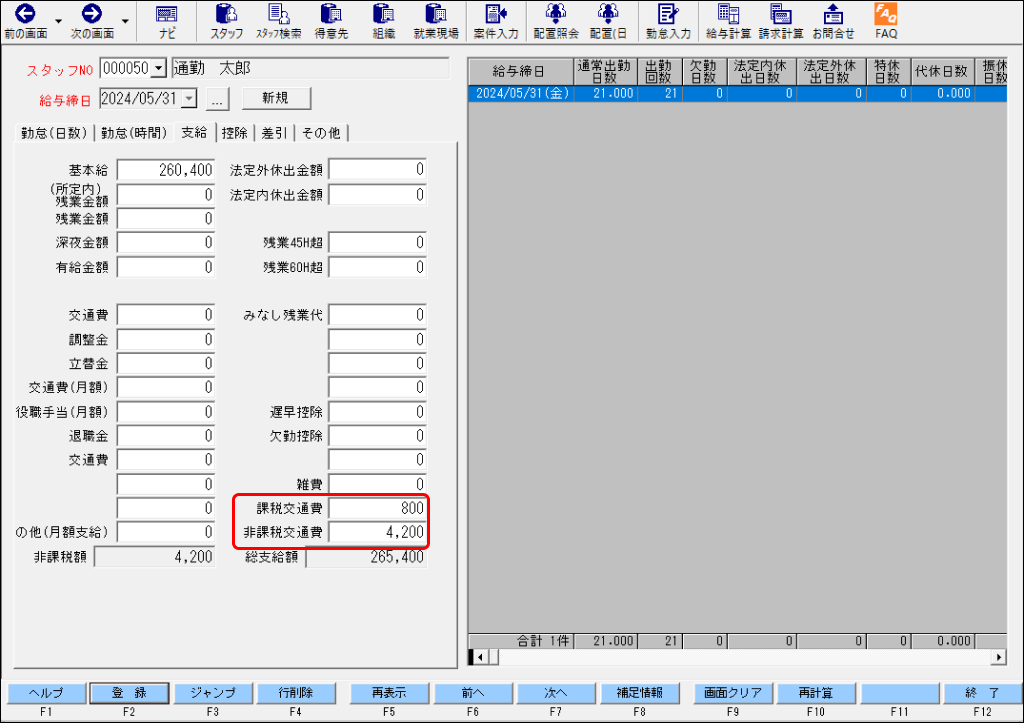Click the みなし残業代 input field
This screenshot has width=1024, height=723.
click(377, 315)
